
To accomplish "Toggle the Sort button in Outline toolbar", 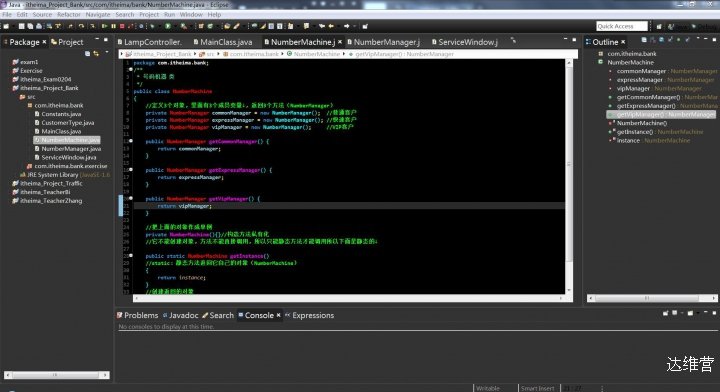I will point(652,40).
